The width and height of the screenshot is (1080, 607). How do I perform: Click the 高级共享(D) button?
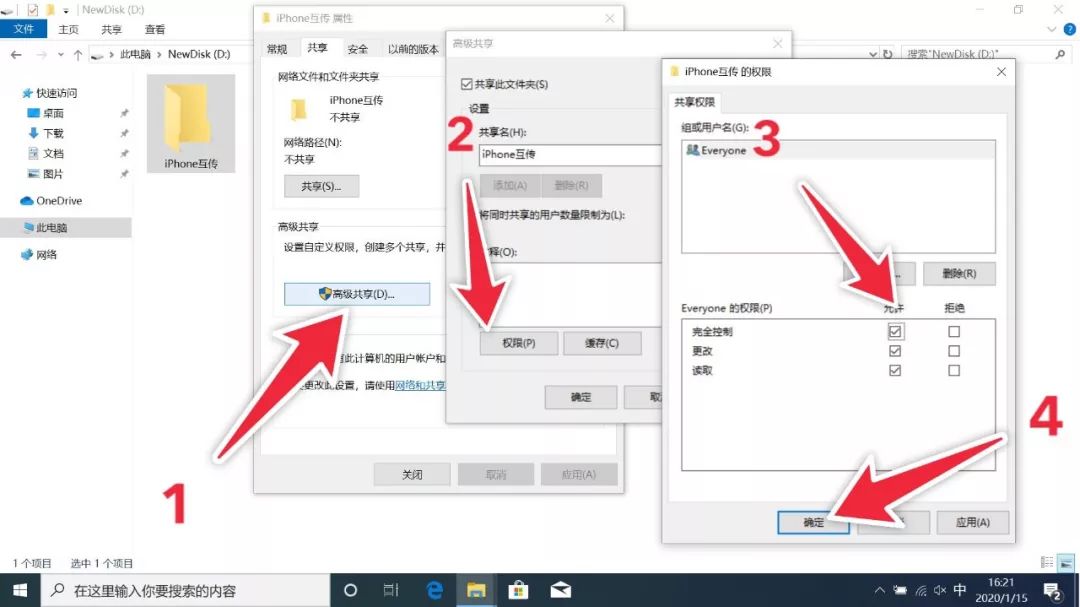click(x=357, y=293)
